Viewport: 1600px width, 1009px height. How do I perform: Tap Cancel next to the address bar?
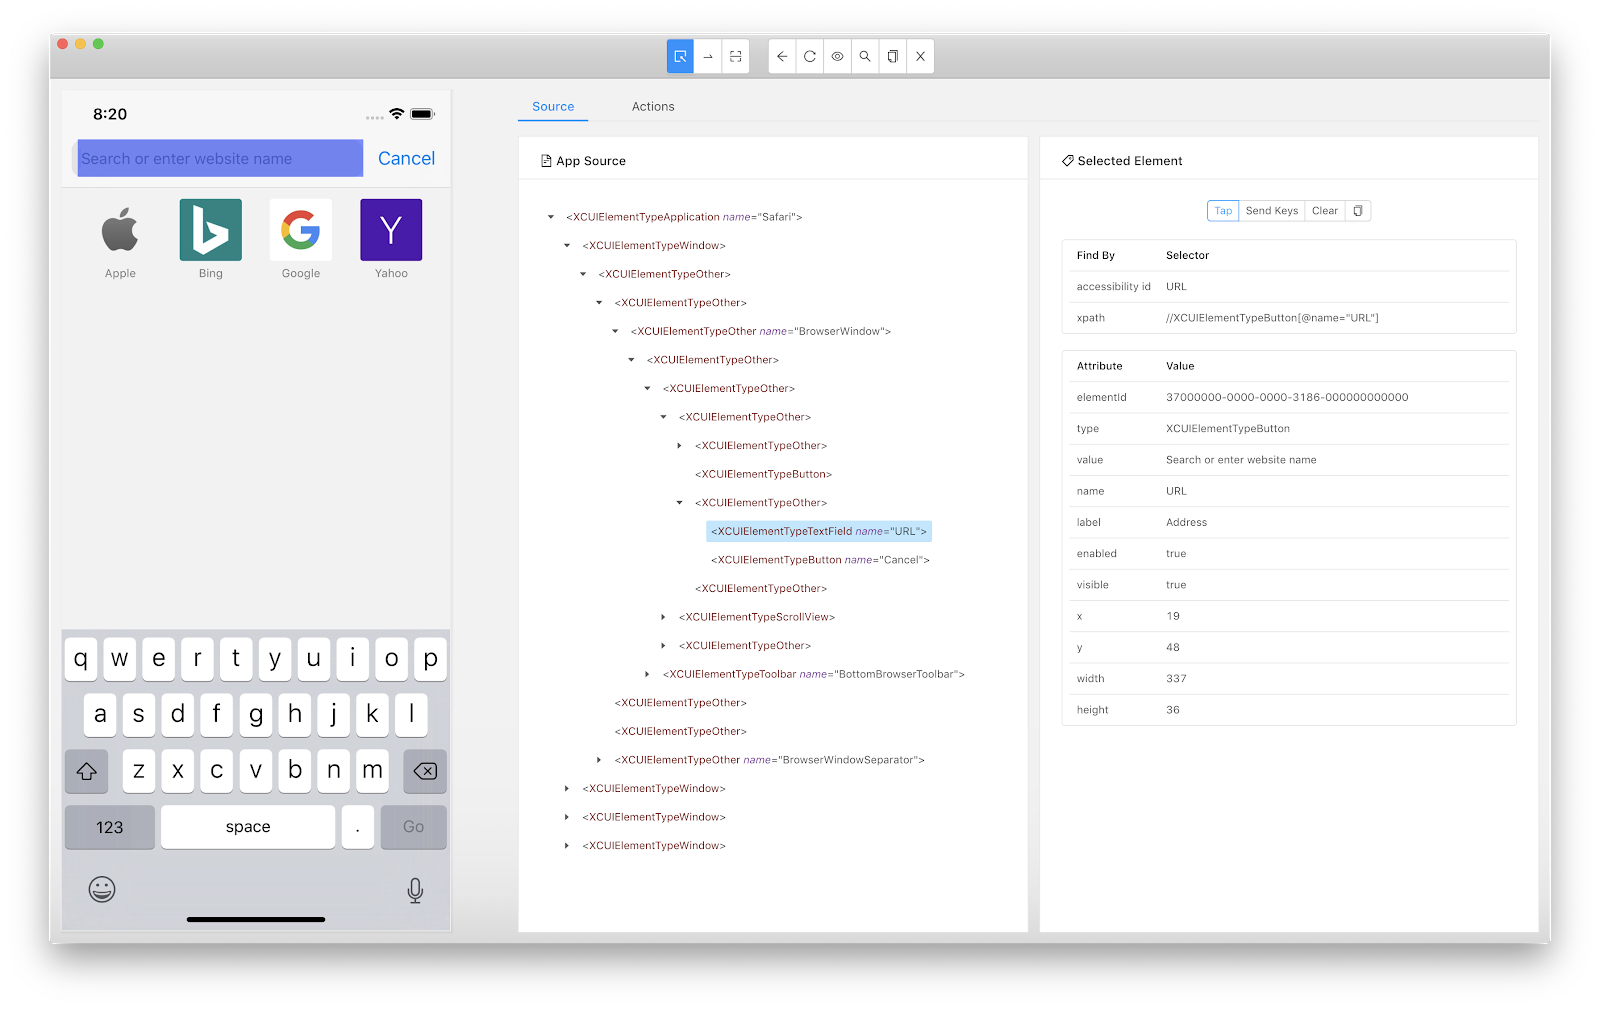pyautogui.click(x=406, y=158)
